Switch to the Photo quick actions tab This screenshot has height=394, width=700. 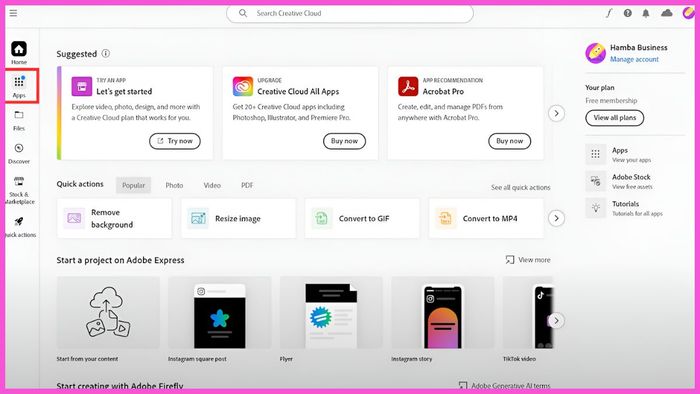[x=174, y=185]
